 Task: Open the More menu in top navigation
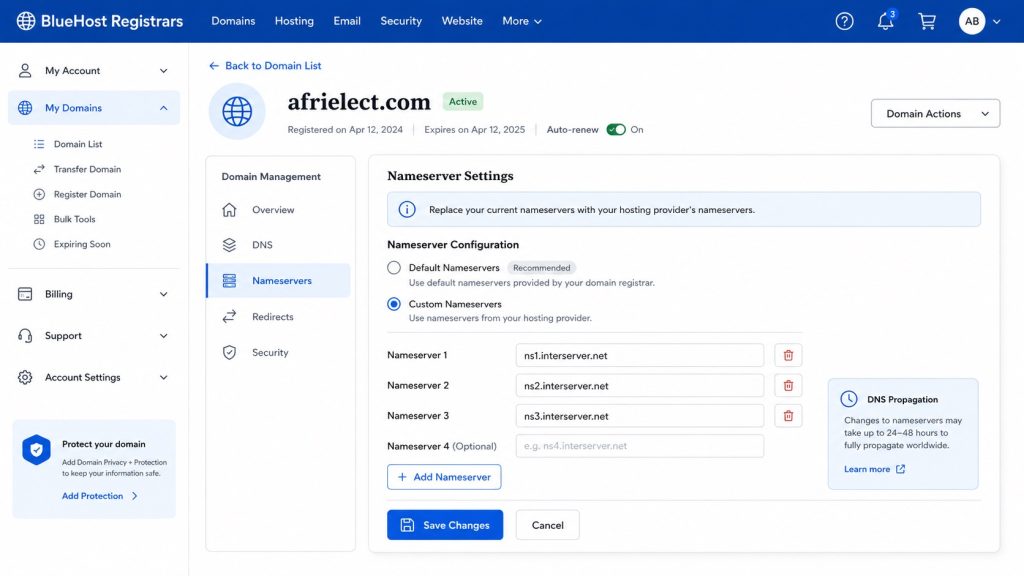point(522,21)
